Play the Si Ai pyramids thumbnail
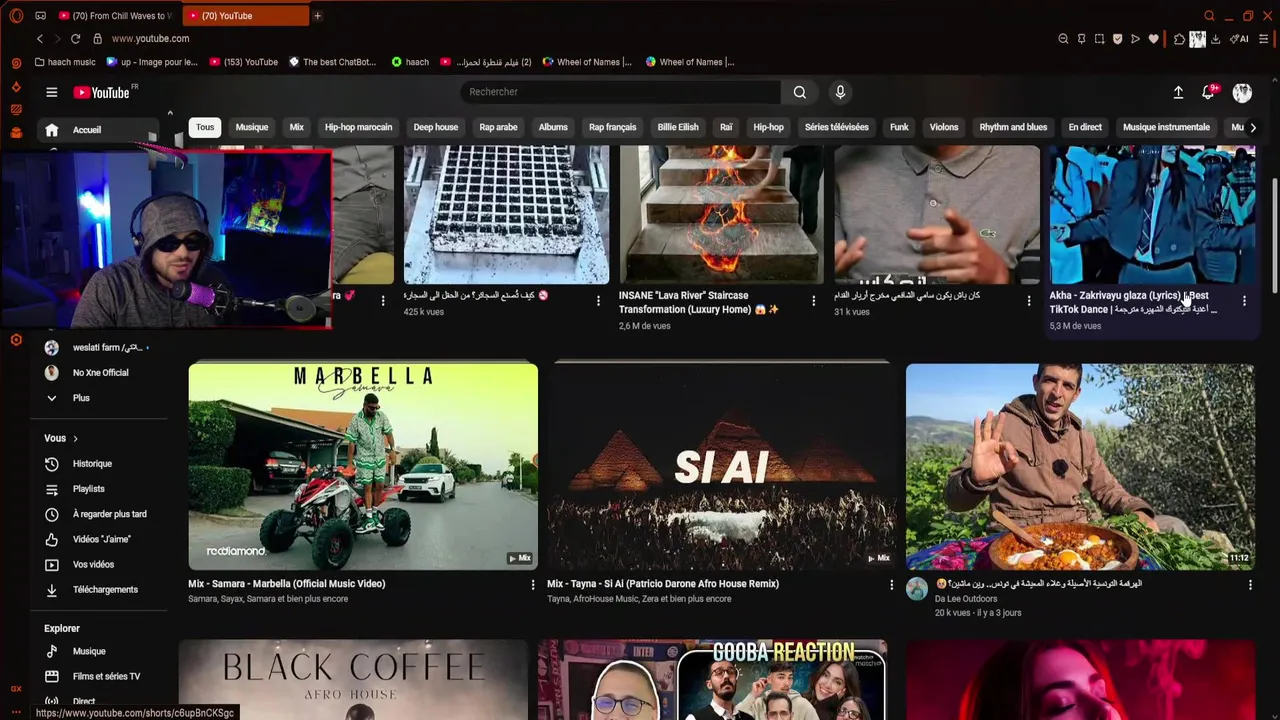Screen dimensions: 1280x720 coord(721,466)
